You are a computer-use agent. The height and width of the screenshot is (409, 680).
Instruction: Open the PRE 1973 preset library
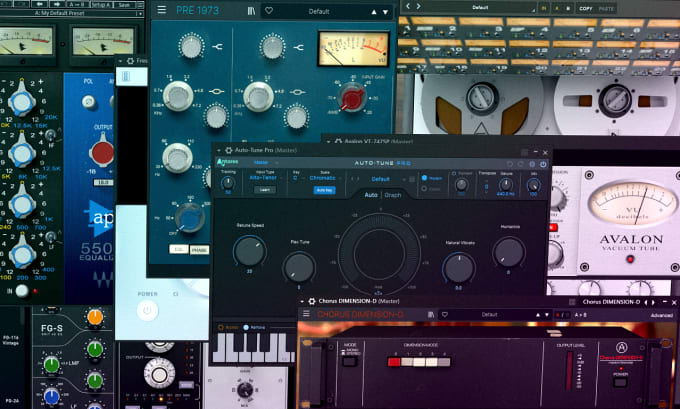[251, 11]
